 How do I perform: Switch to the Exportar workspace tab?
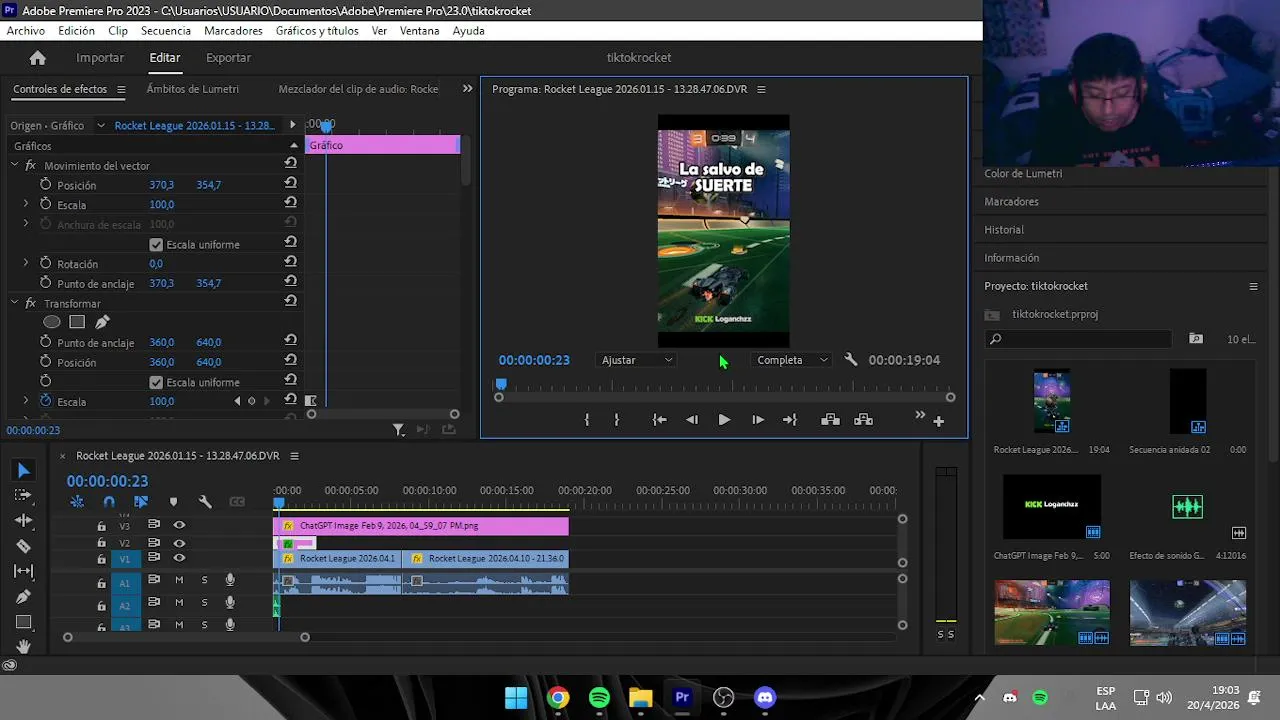[228, 58]
